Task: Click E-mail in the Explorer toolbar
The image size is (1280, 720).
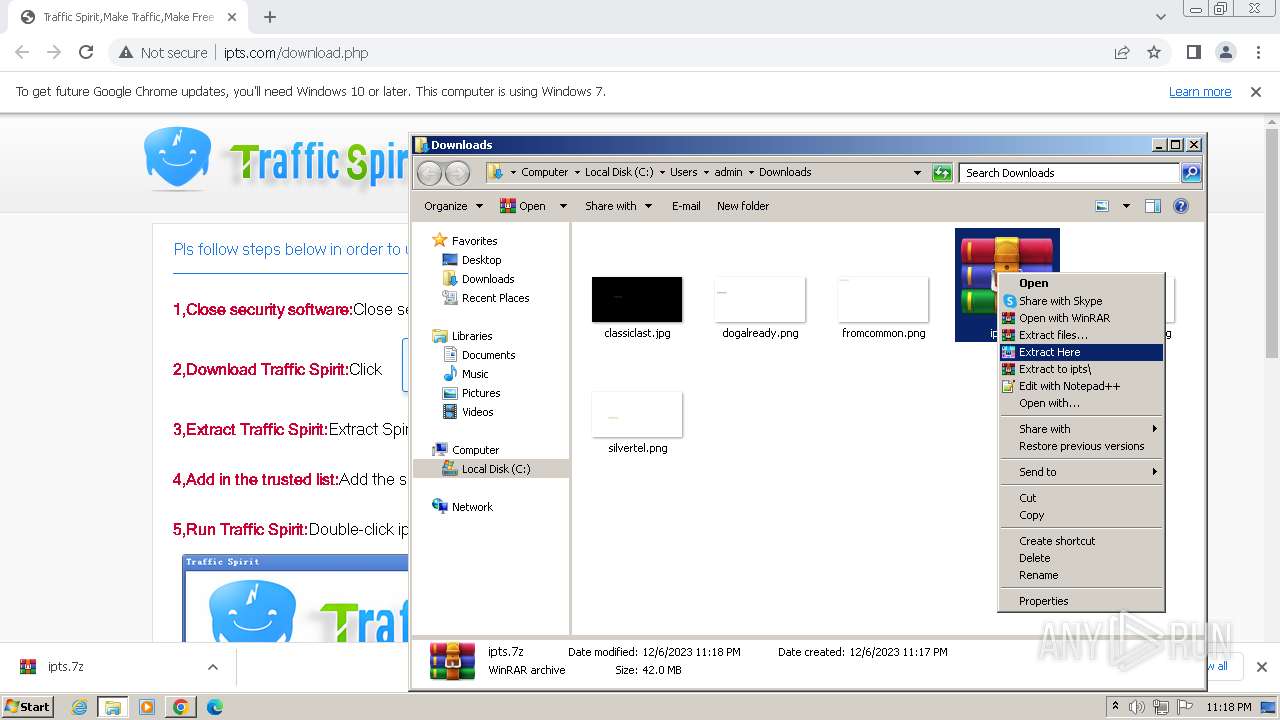Action: (686, 206)
